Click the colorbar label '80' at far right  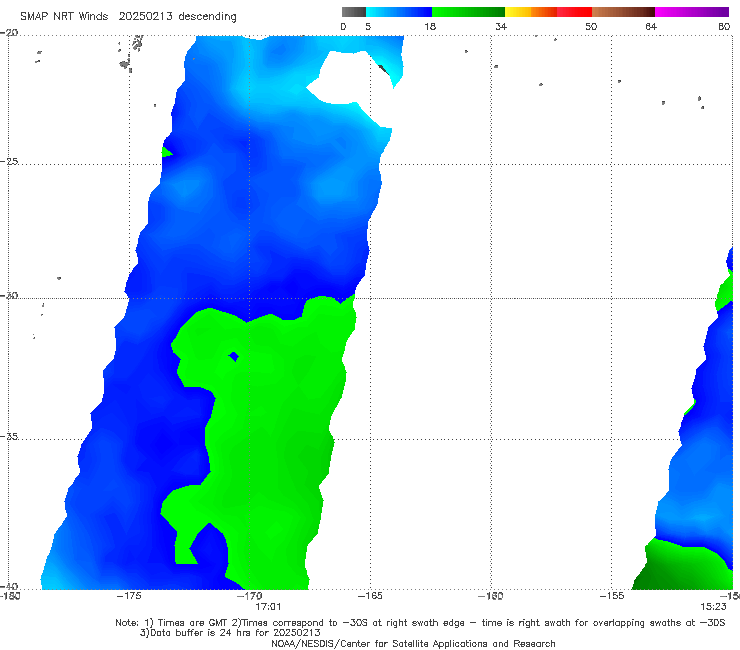724,26
